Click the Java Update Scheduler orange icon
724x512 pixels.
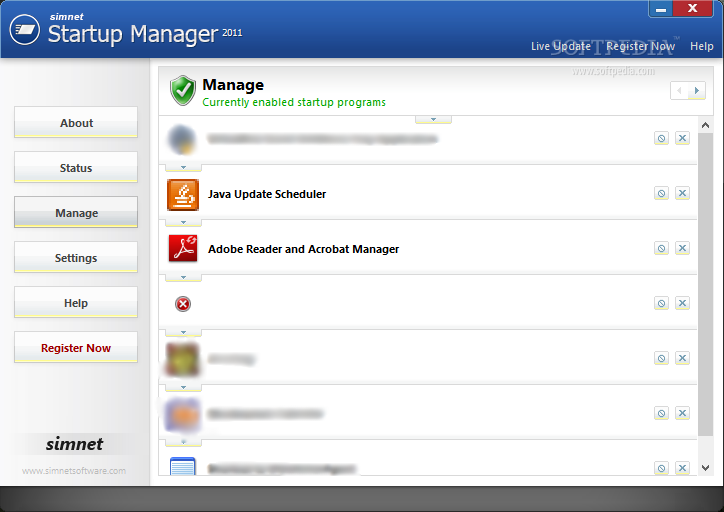tap(183, 194)
